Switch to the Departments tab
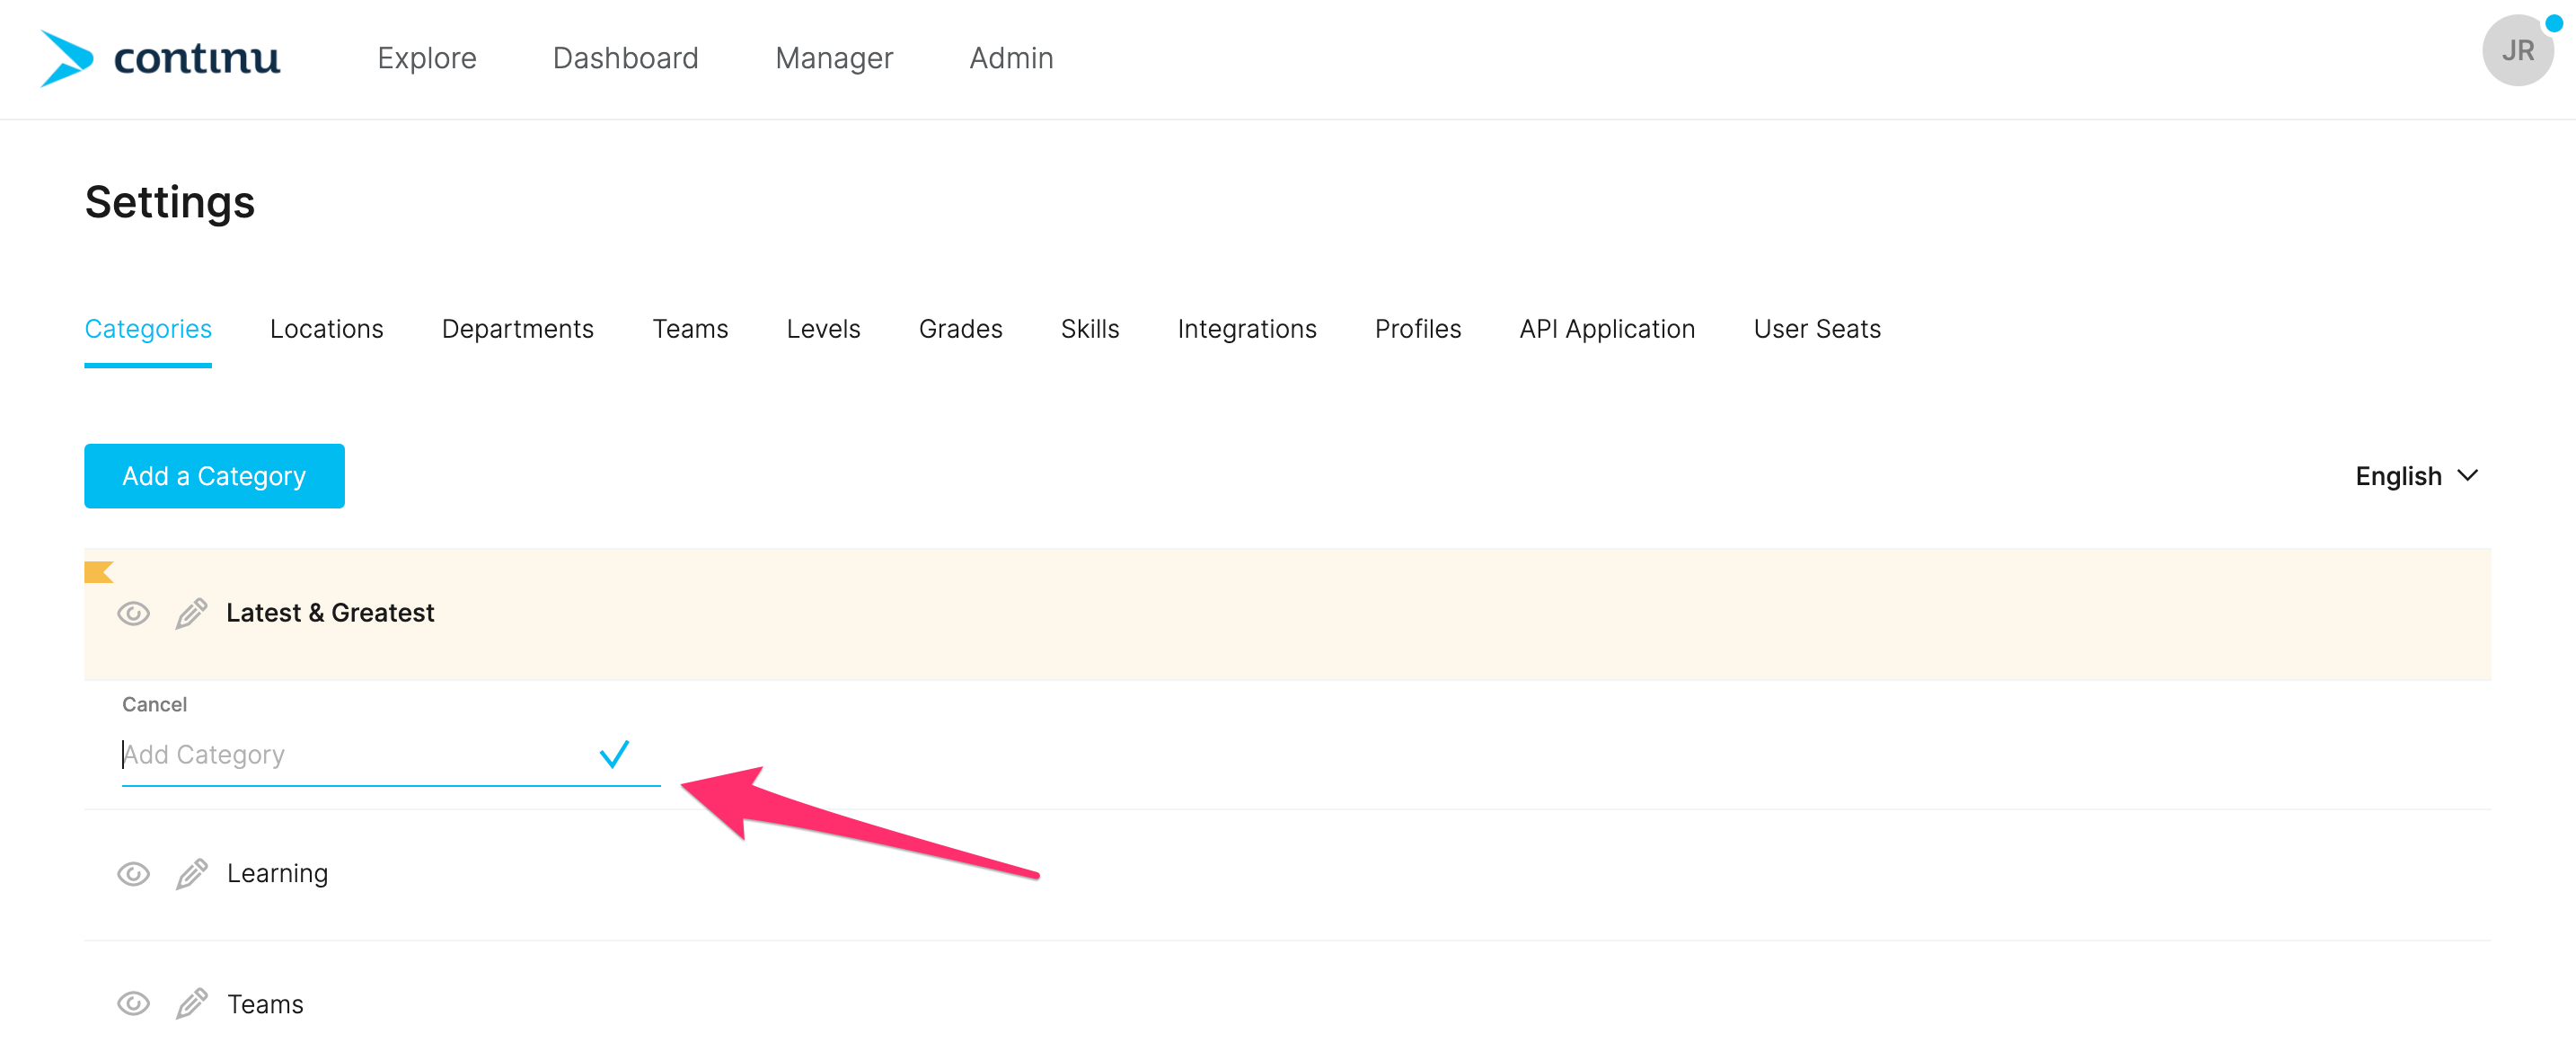Screen dimensions: 2576x1060 pyautogui.click(x=518, y=329)
